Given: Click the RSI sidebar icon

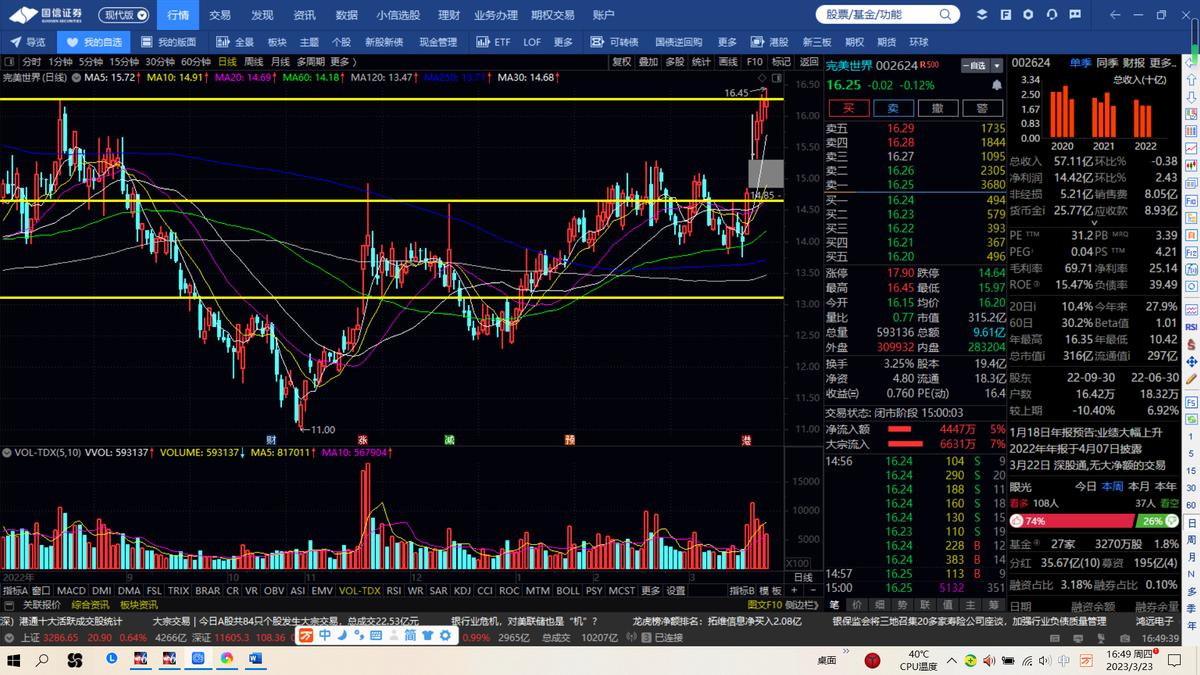Looking at the screenshot, I should [x=1191, y=327].
